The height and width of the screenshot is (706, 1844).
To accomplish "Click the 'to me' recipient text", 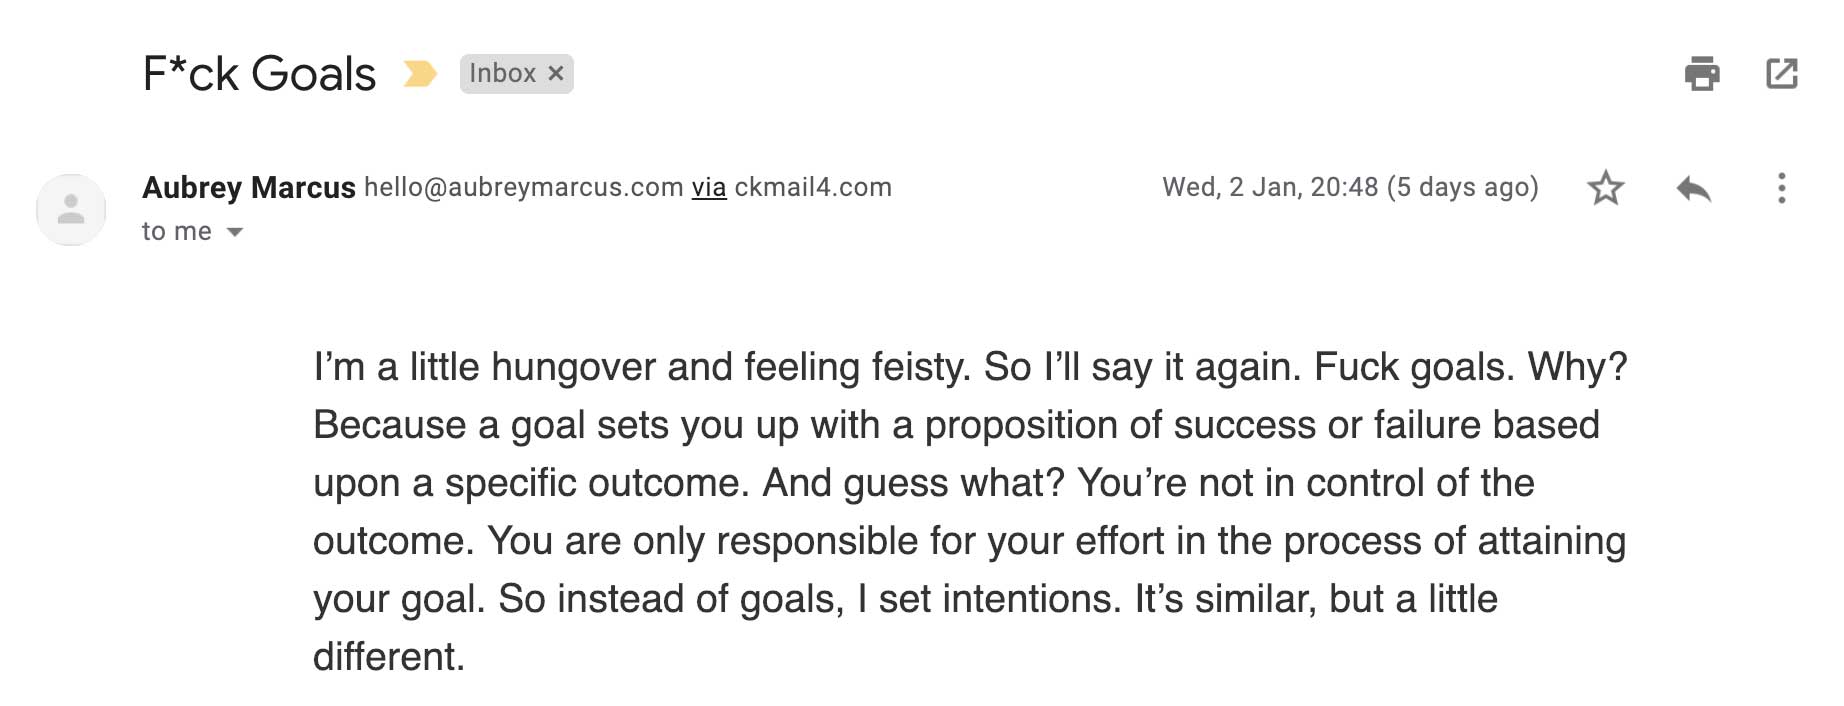I will coord(177,231).
